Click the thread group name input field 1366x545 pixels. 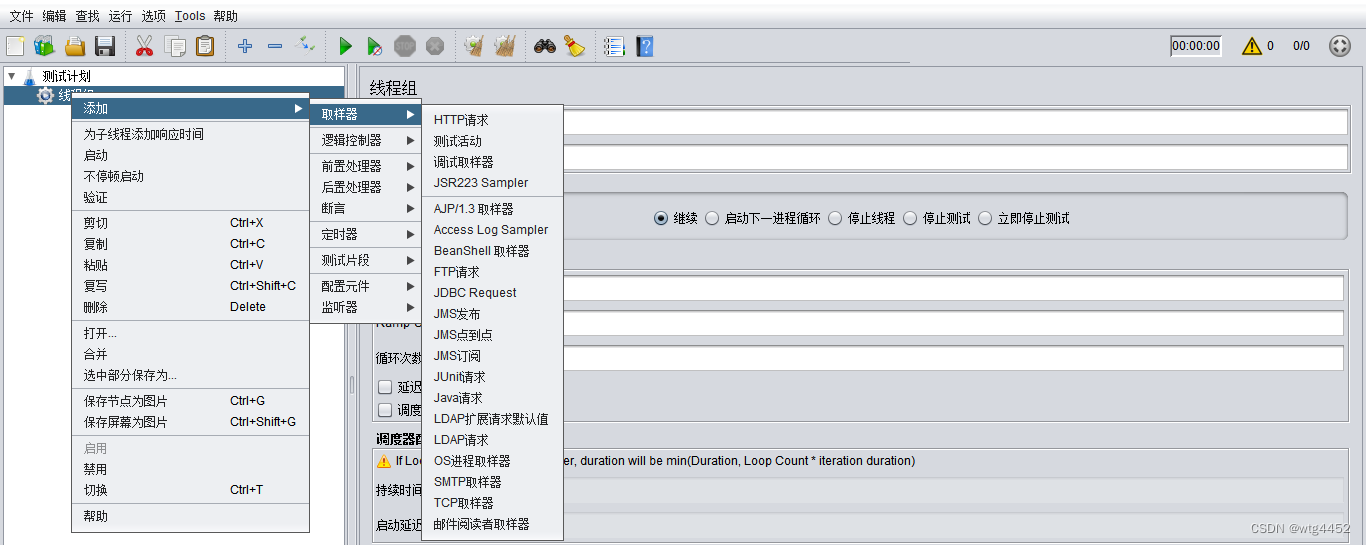click(955, 122)
